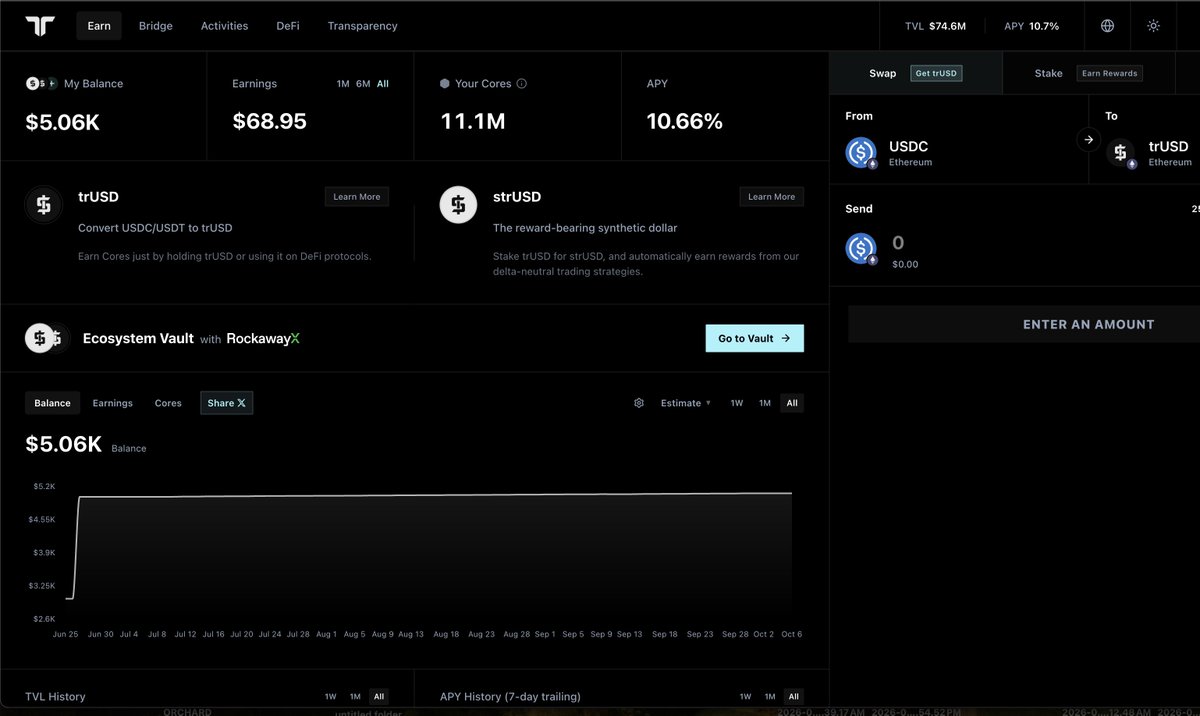Show the Earnings chart tab
Viewport: 1200px width, 716px height.
[x=113, y=403]
